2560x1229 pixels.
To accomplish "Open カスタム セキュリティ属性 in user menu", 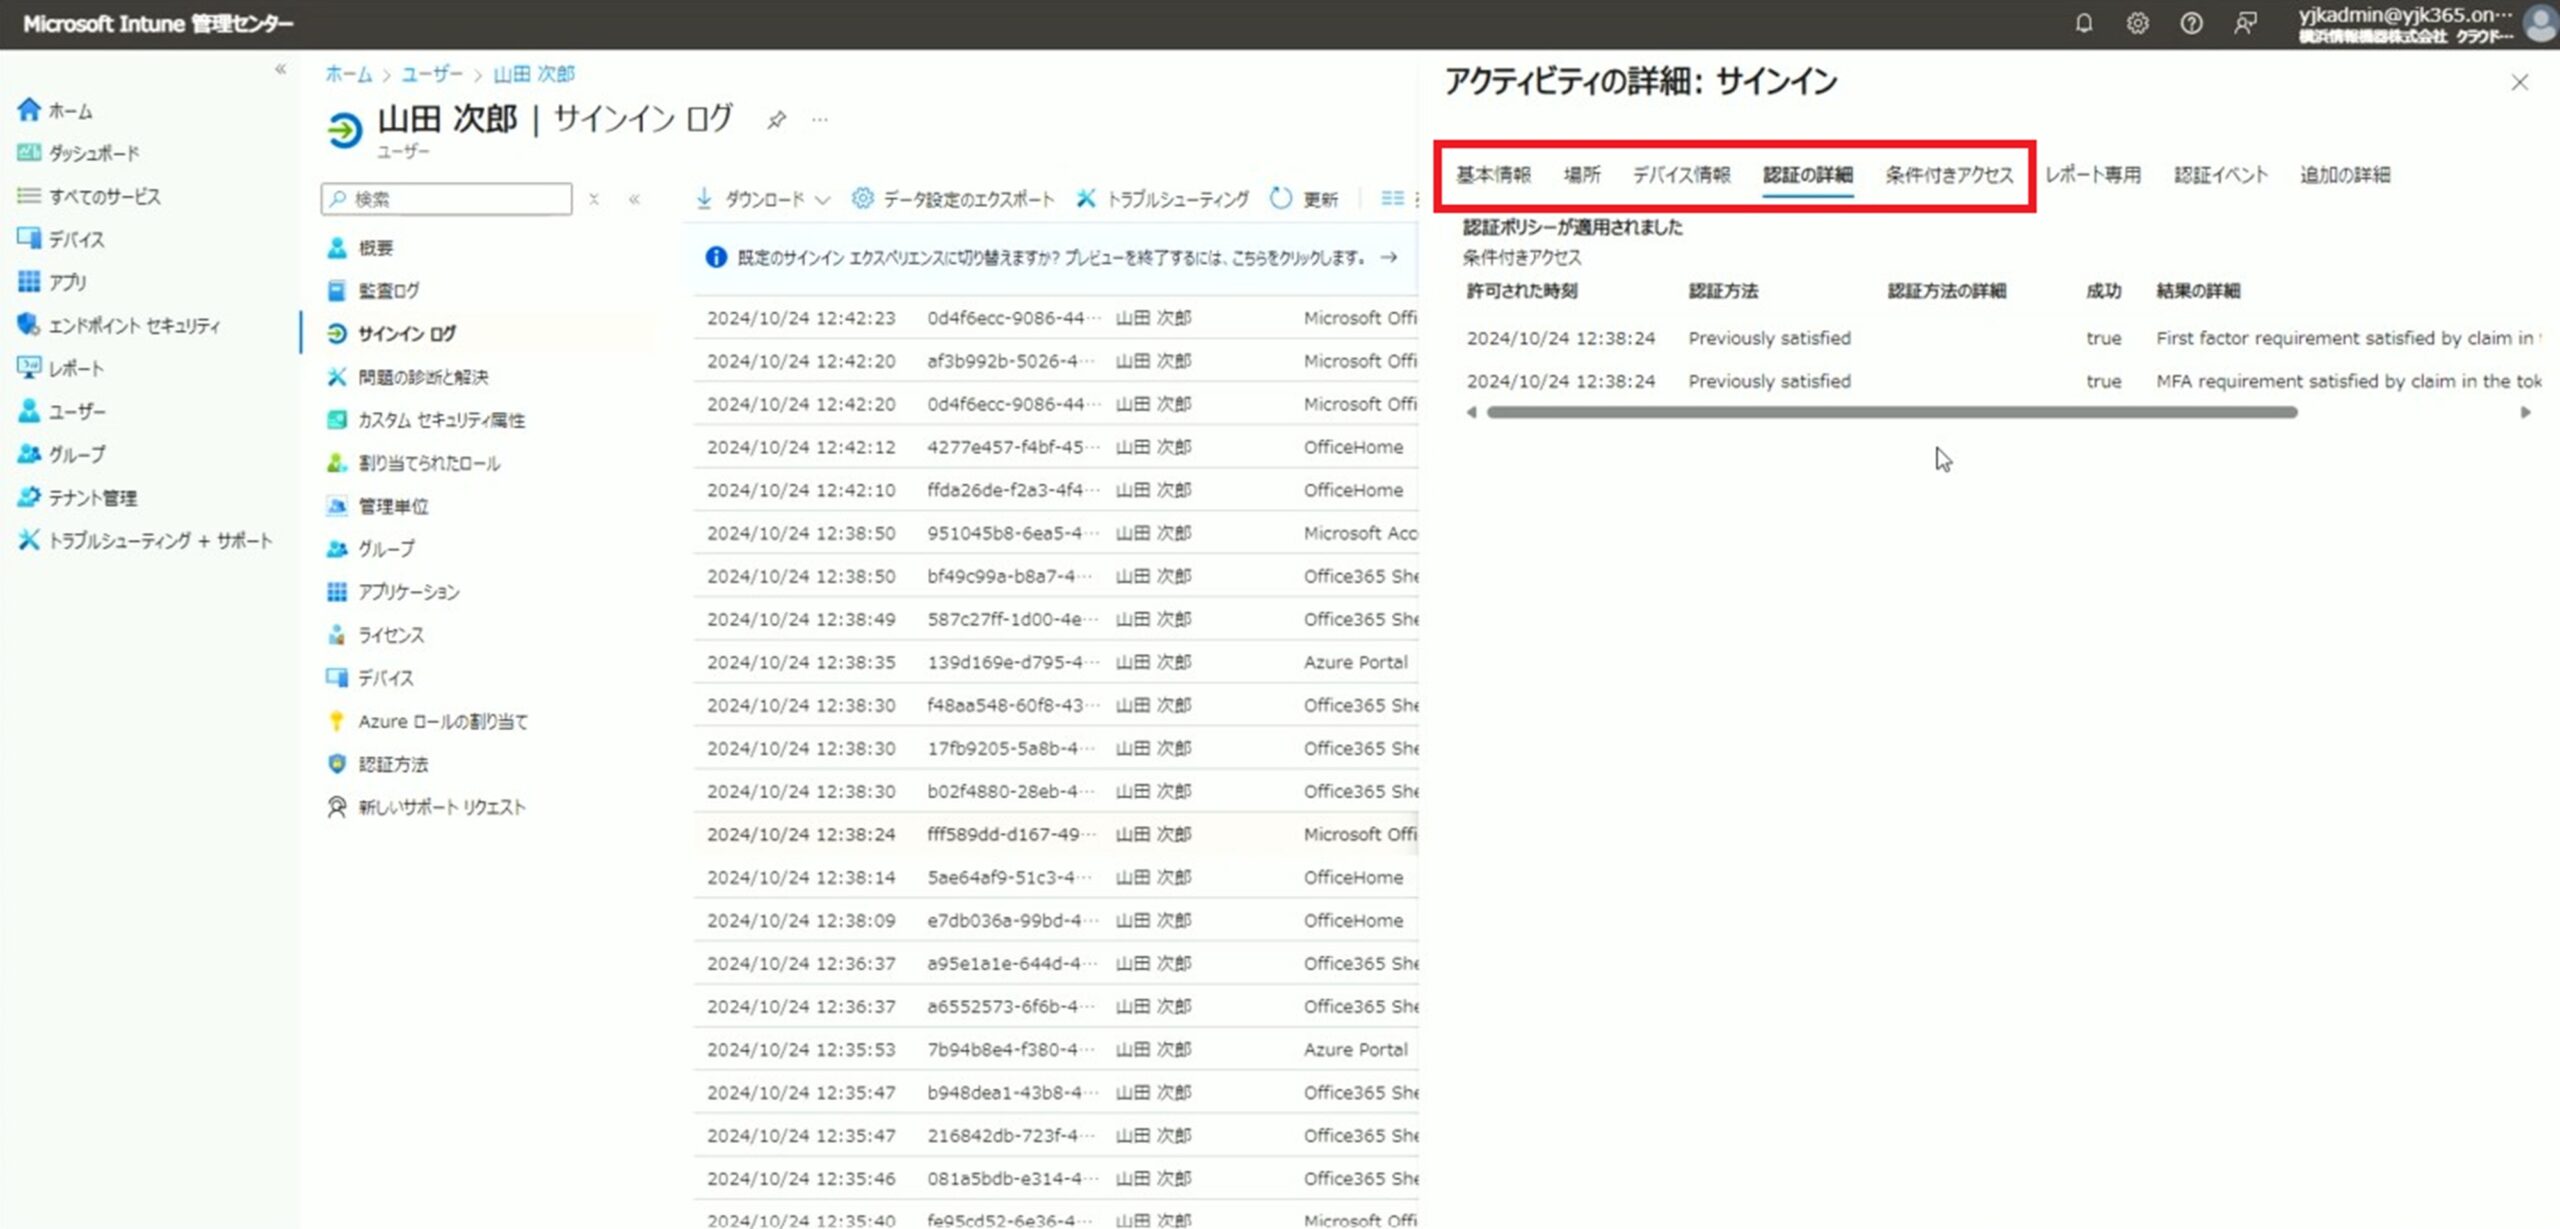I will (425, 420).
